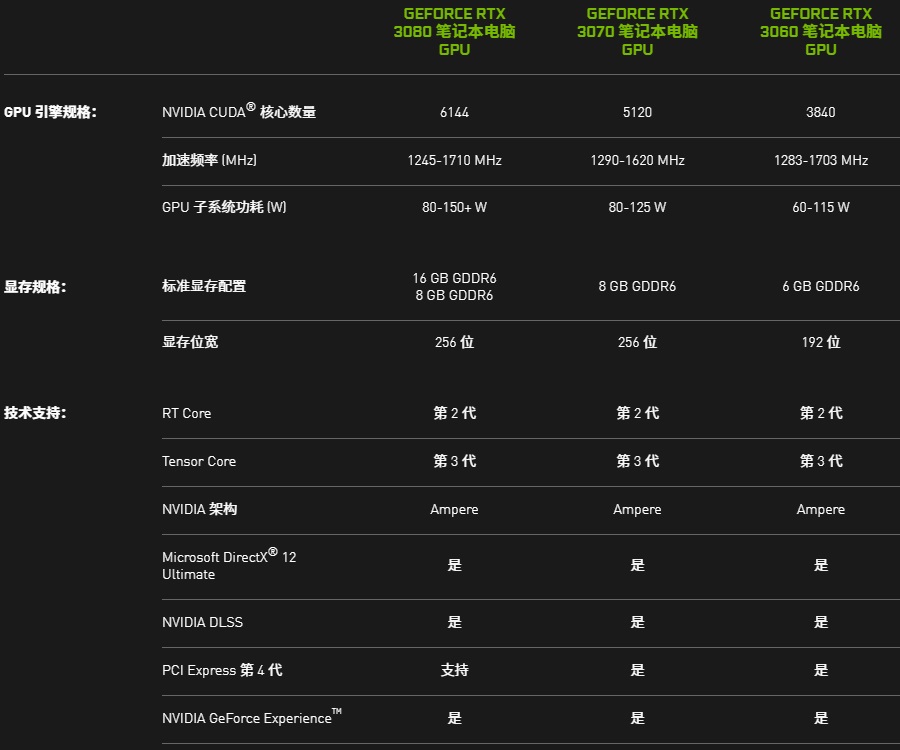Image resolution: width=900 pixels, height=750 pixels.
Task: Select the 技术支持 section label
Action: (35, 413)
